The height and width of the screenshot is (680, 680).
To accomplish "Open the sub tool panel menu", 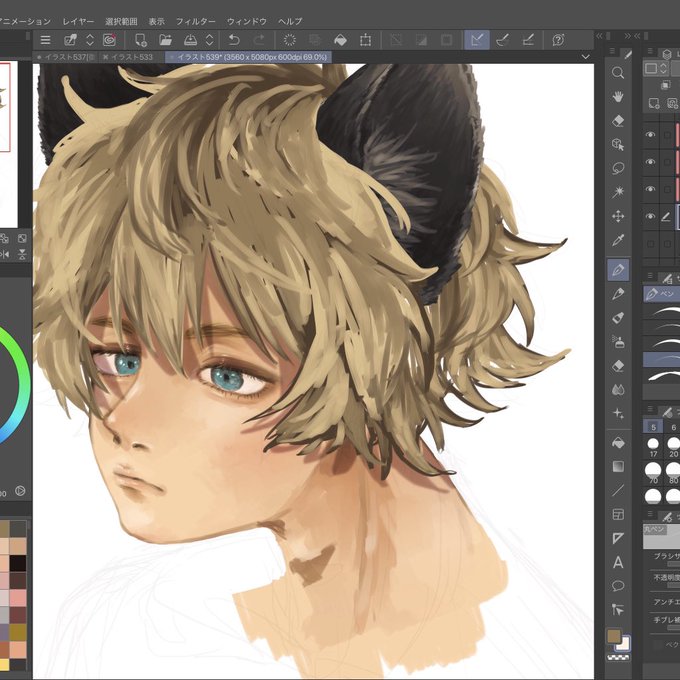I will 650,276.
